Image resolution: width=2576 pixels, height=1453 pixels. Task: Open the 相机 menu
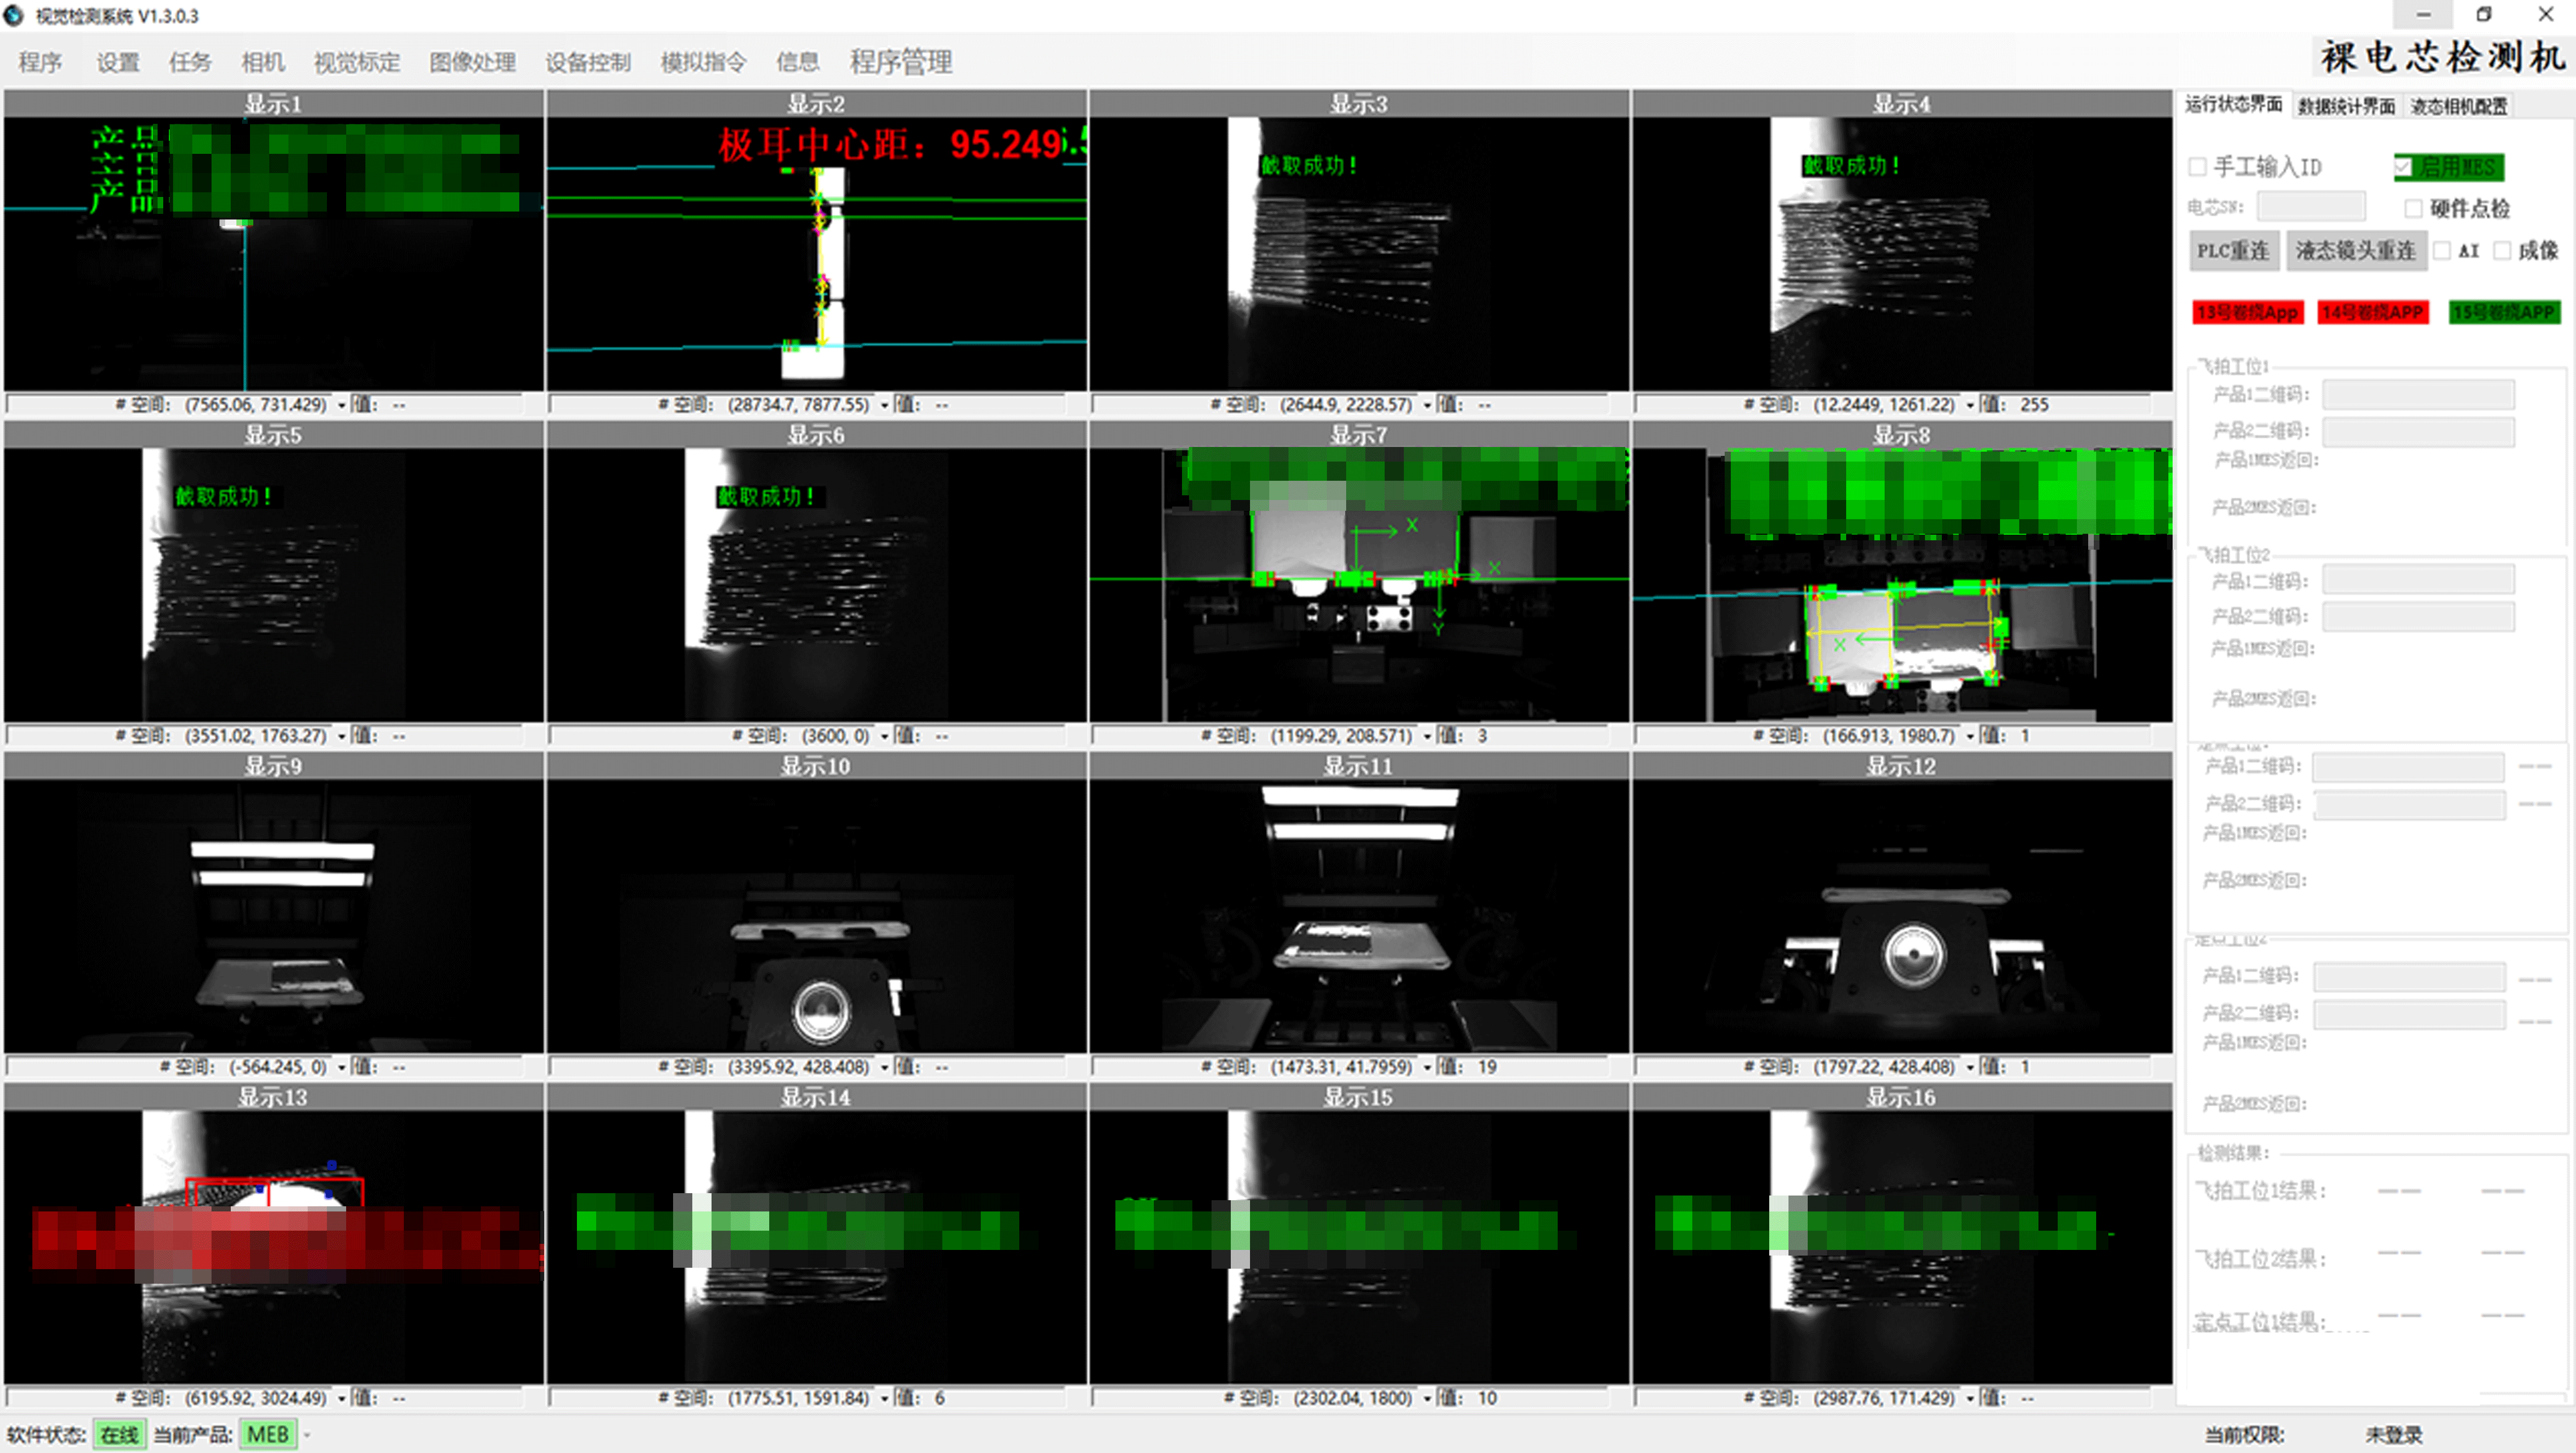[263, 62]
